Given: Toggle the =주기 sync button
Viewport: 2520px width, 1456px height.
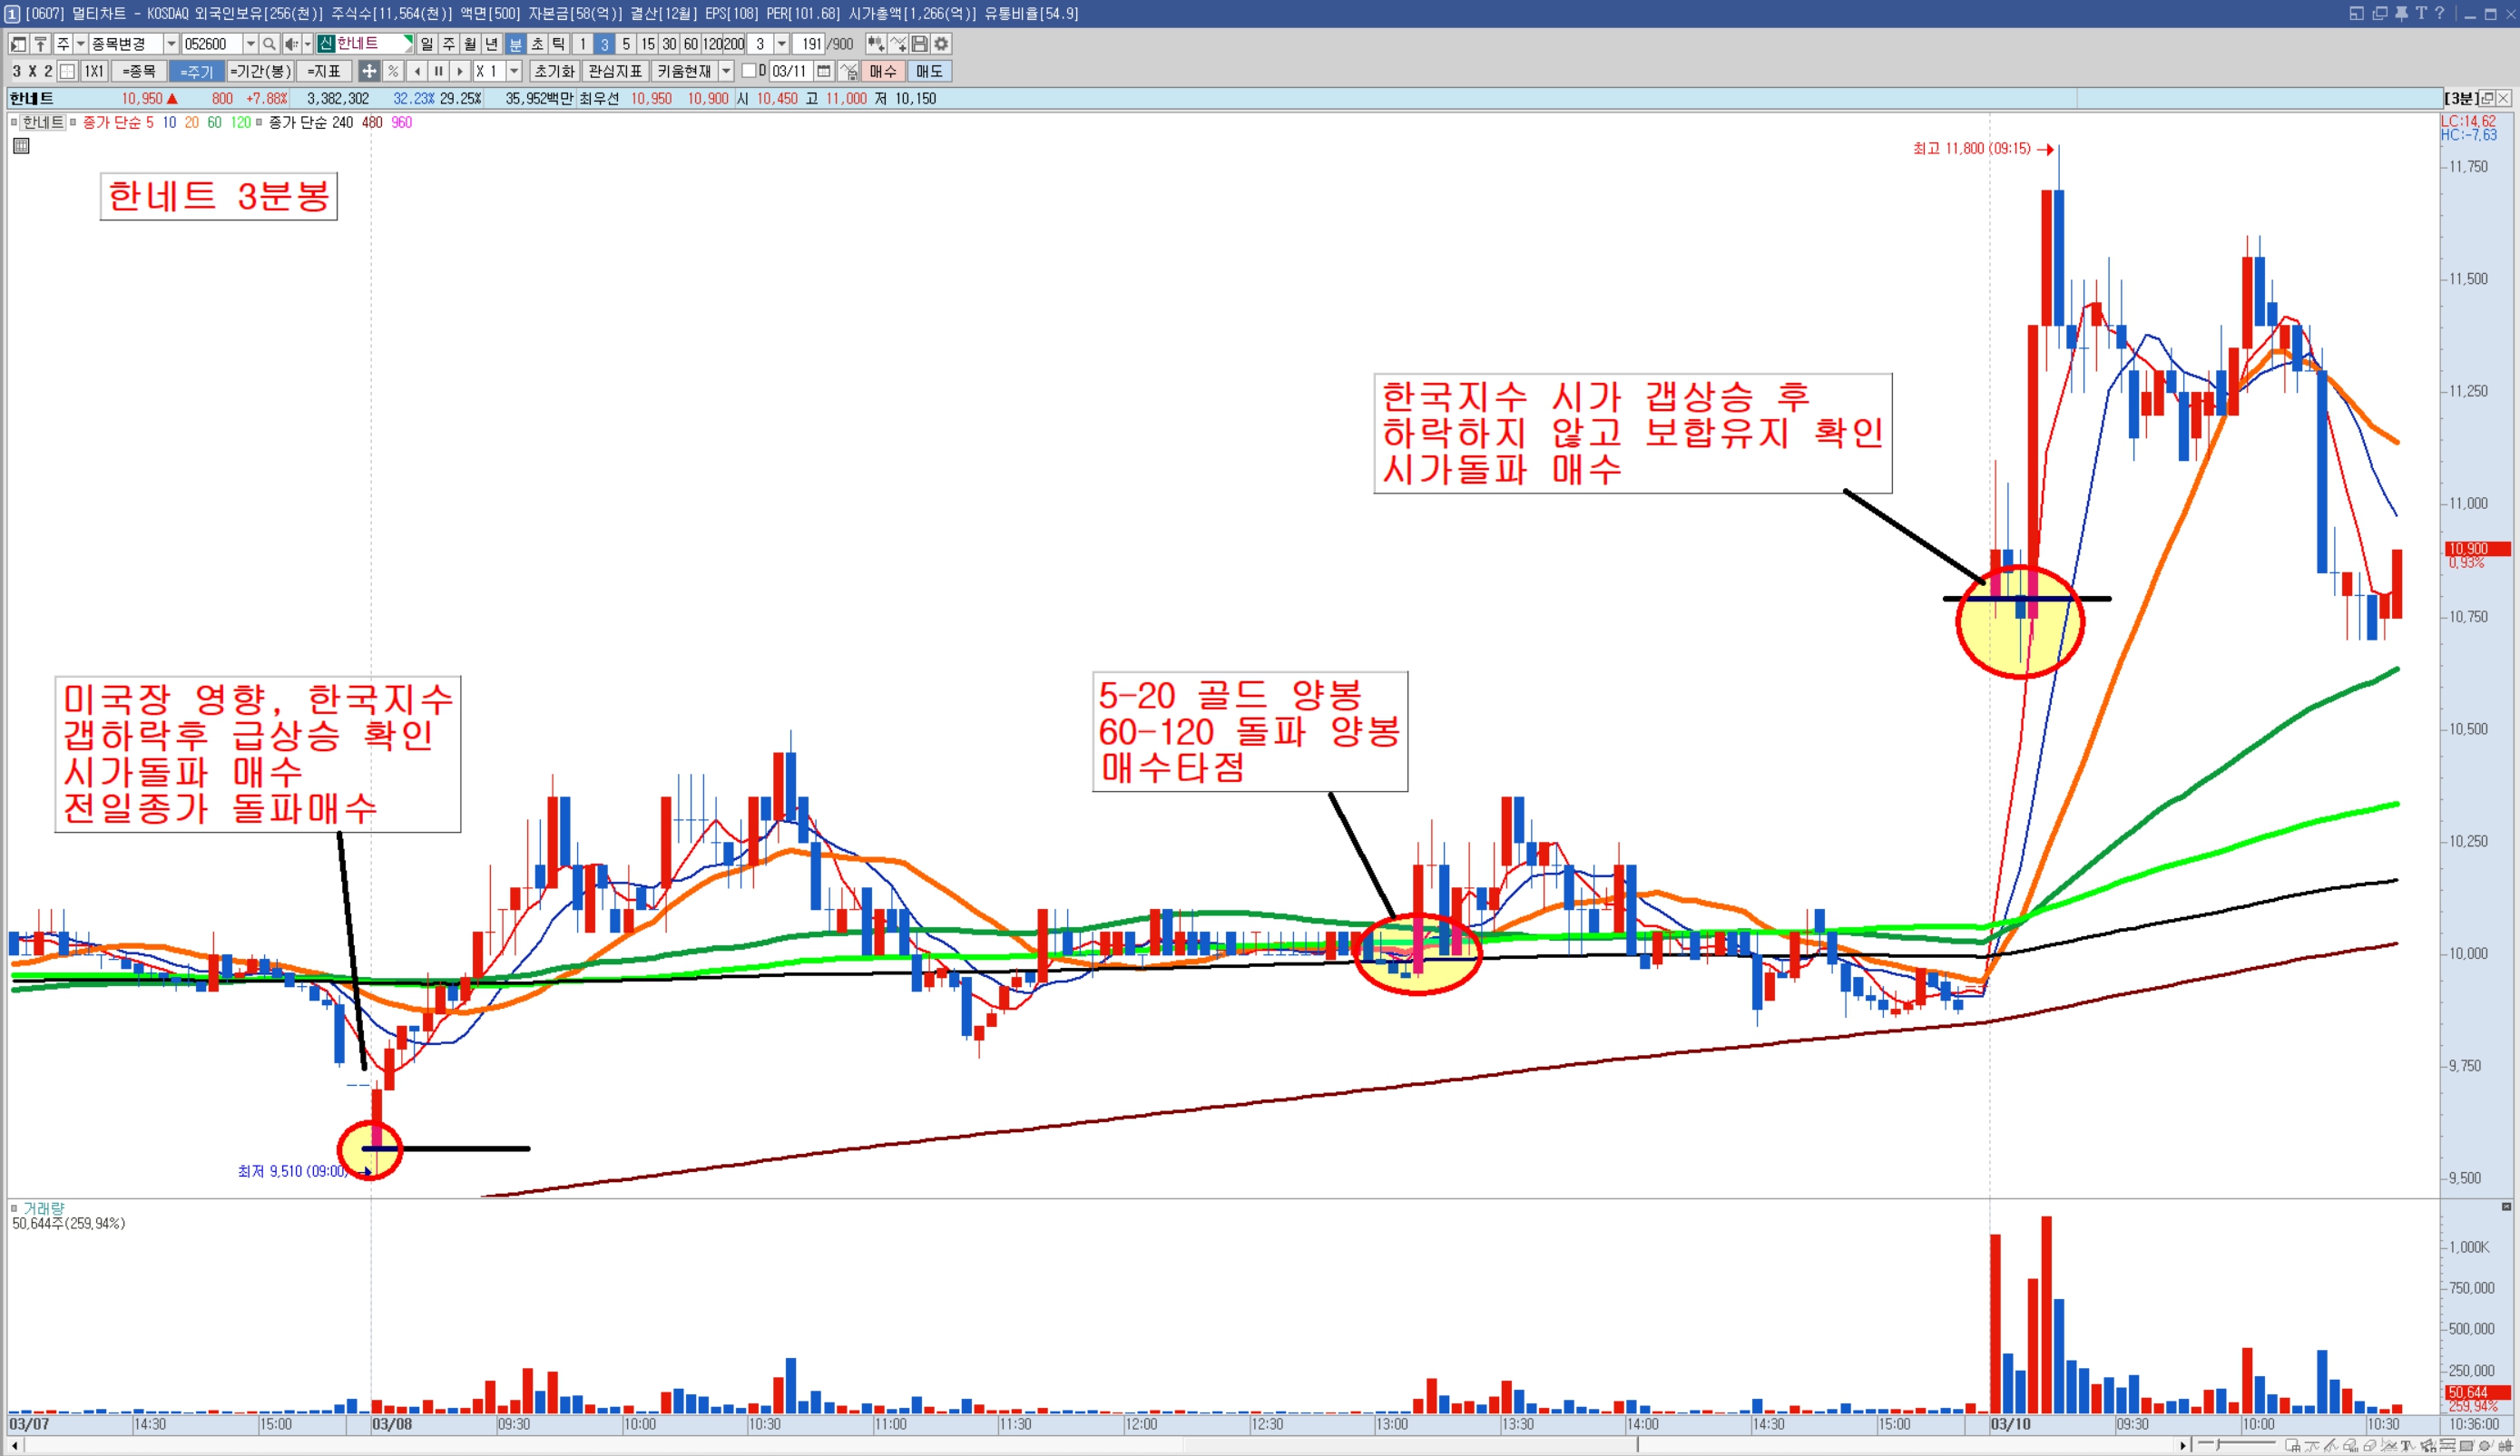Looking at the screenshot, I should tap(196, 71).
